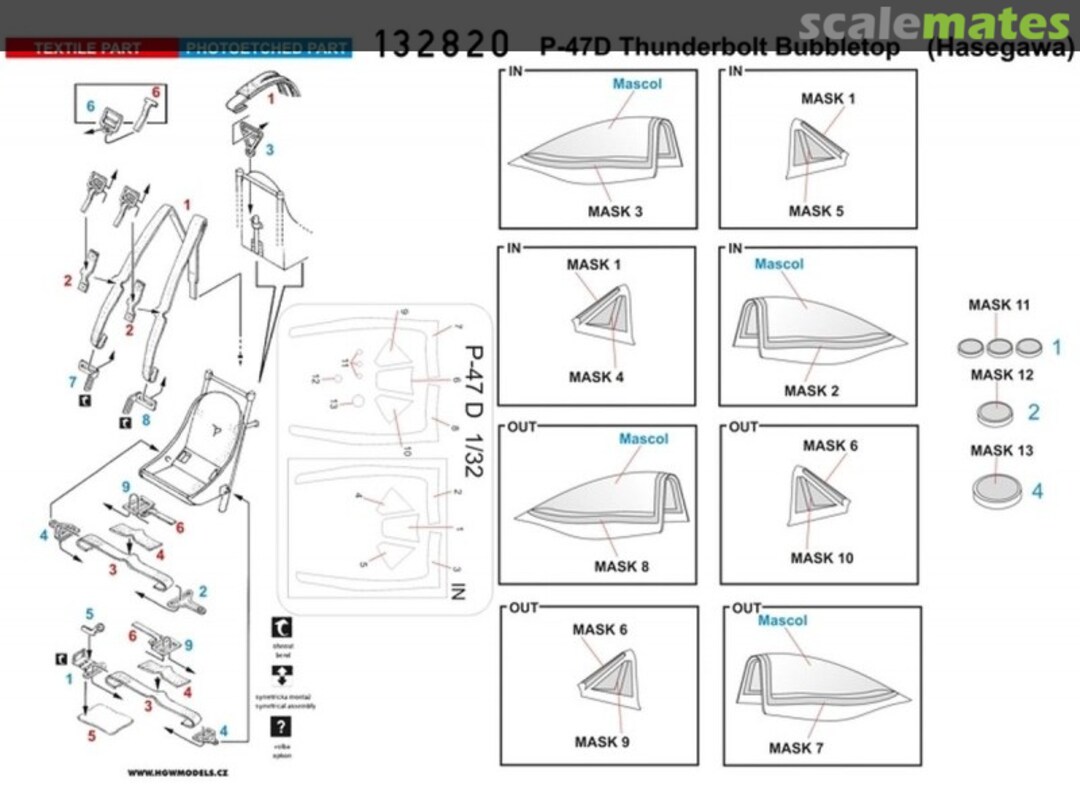This screenshot has width=1080, height=798.
Task: Click the TEXTILE PART red label
Action: click(91, 48)
